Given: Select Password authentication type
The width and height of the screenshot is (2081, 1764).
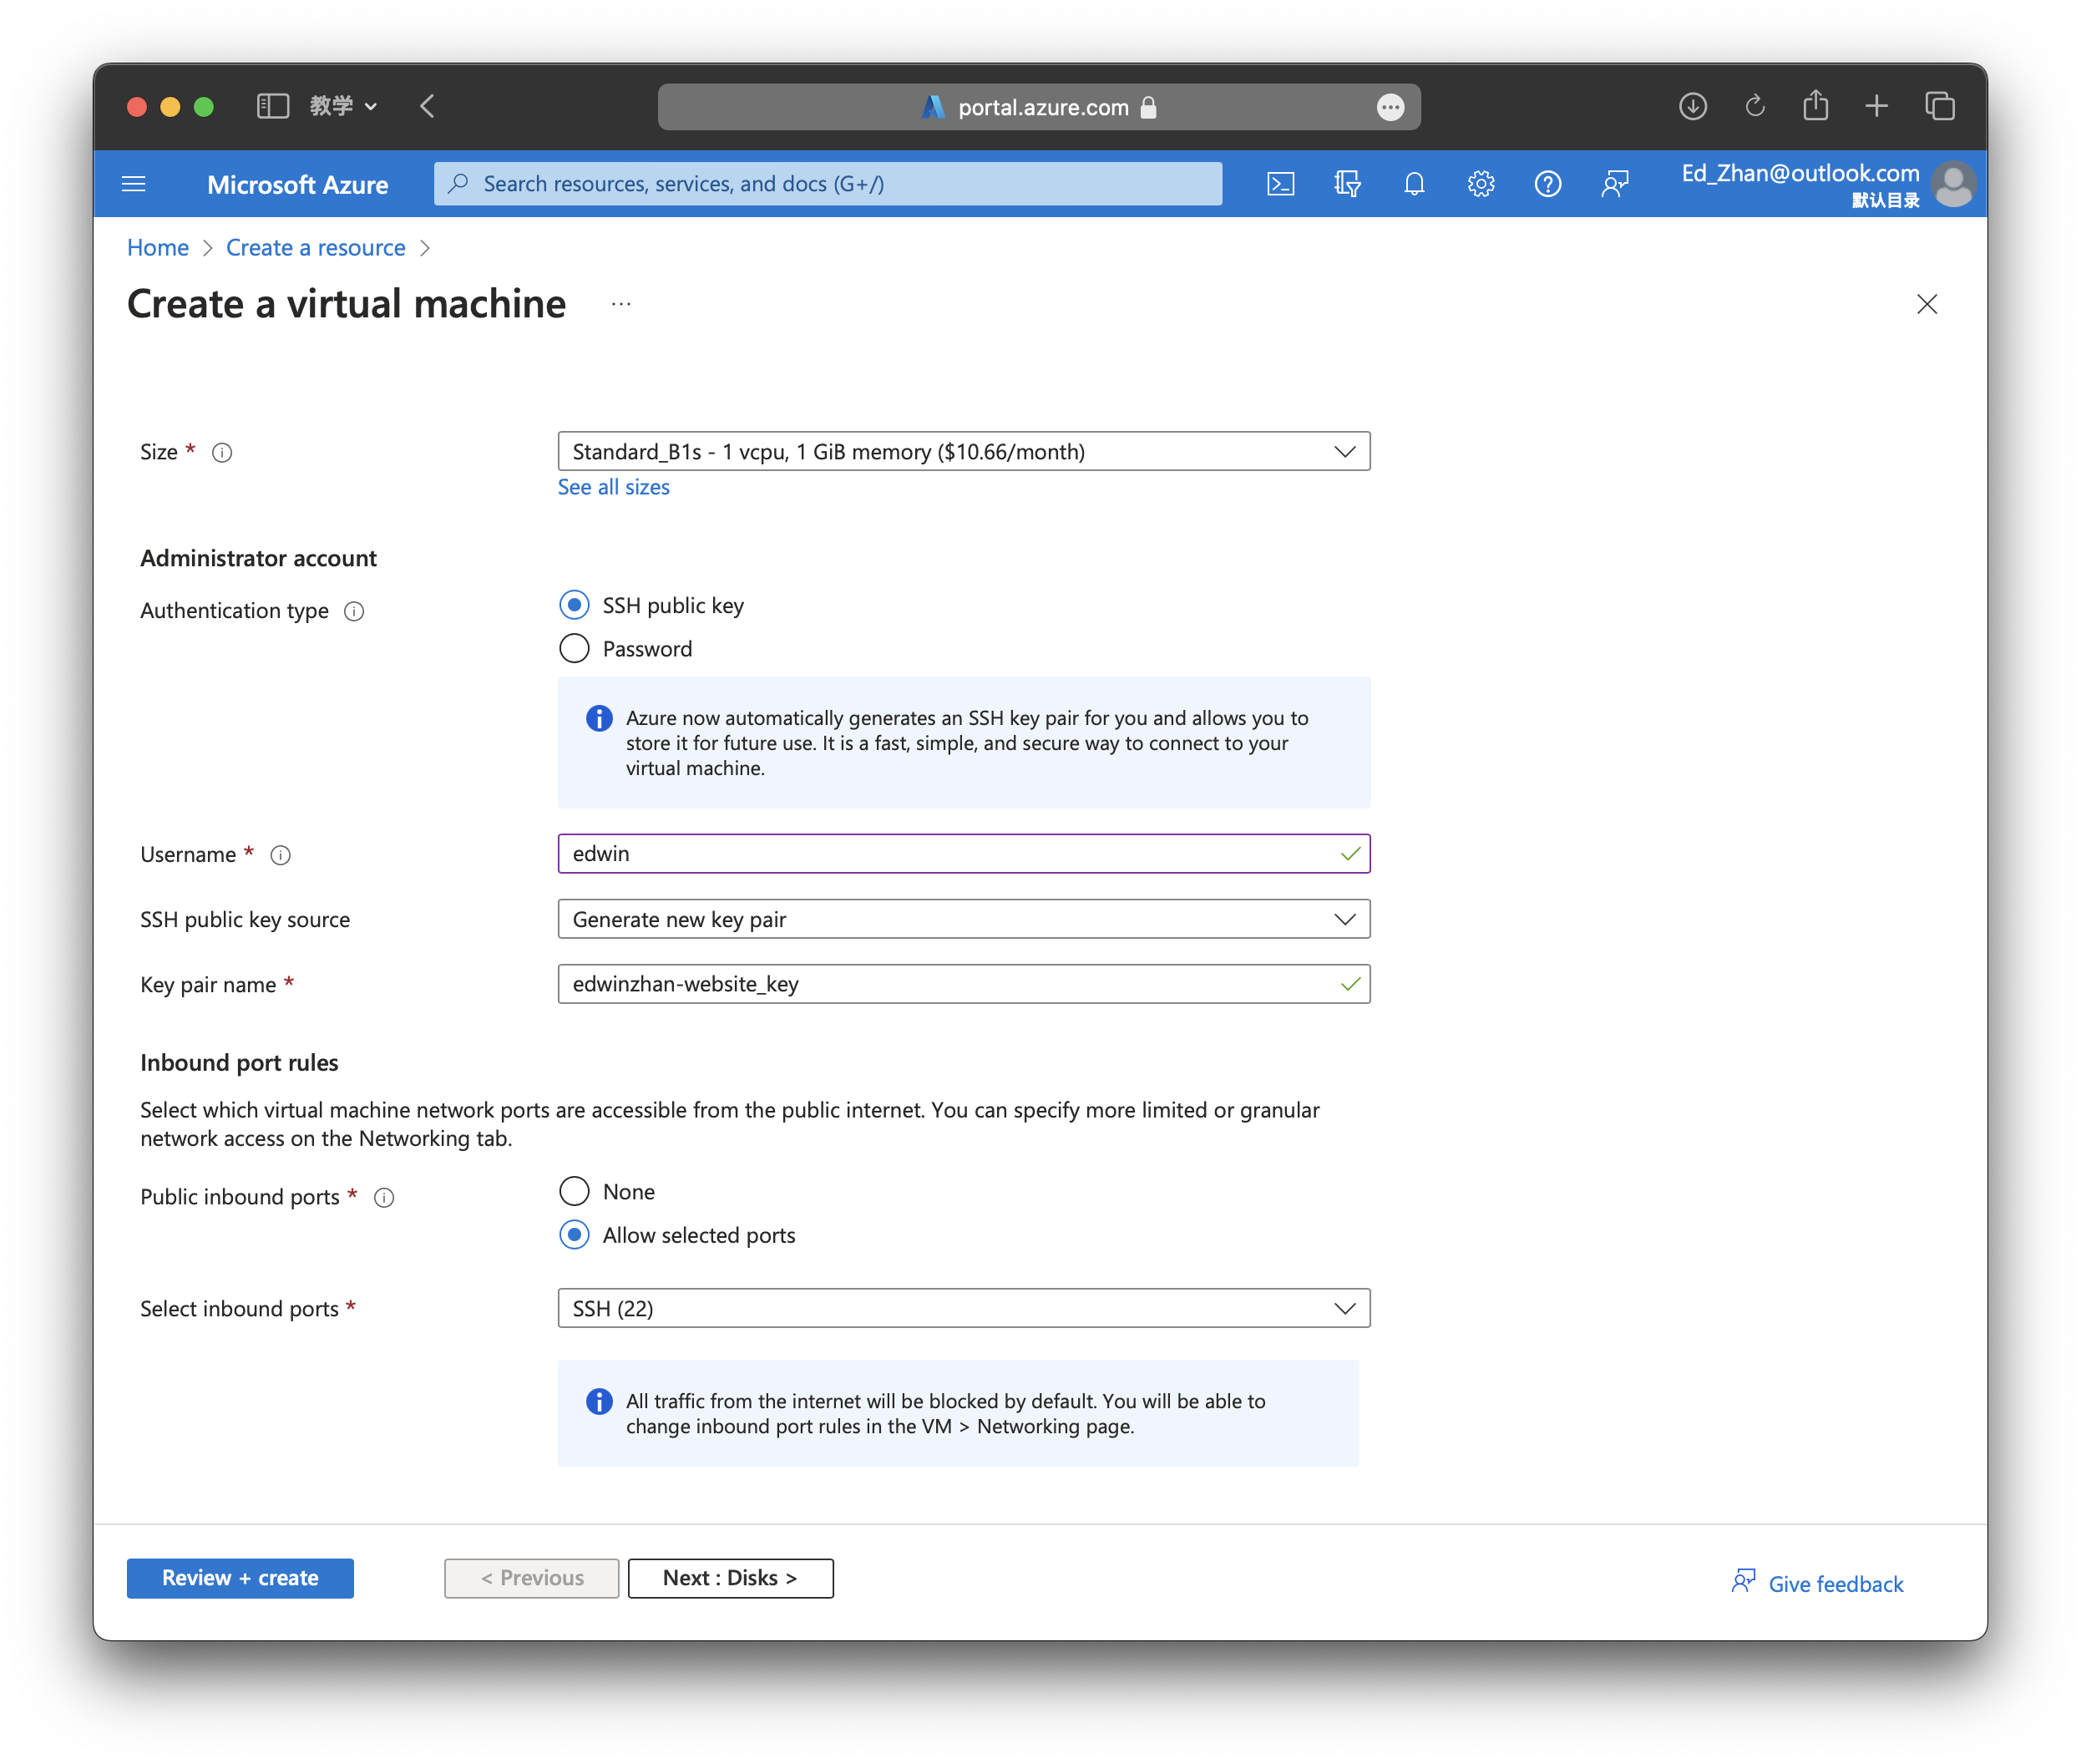Looking at the screenshot, I should click(x=574, y=649).
